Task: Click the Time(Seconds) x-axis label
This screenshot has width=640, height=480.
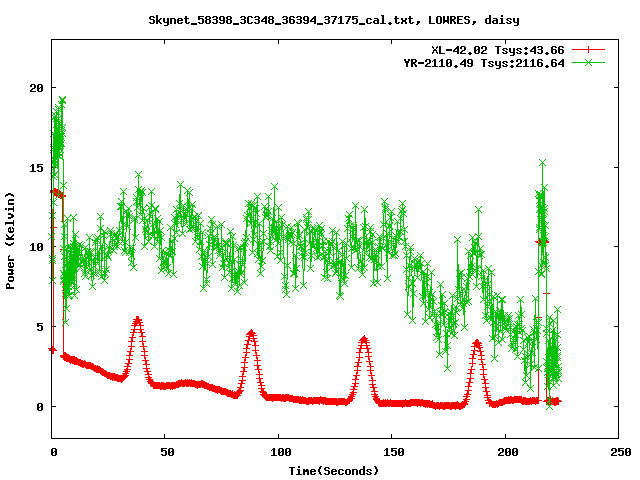Action: tap(334, 471)
